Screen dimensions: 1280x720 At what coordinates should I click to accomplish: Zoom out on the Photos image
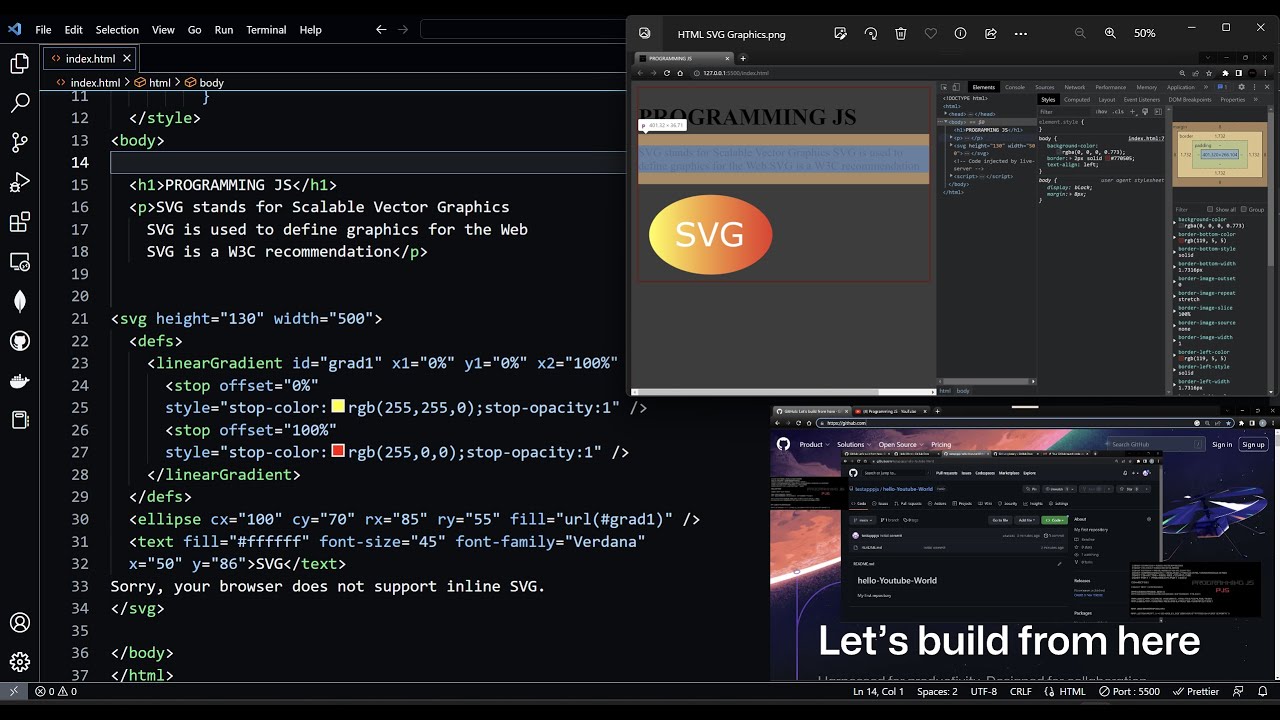(x=1079, y=34)
